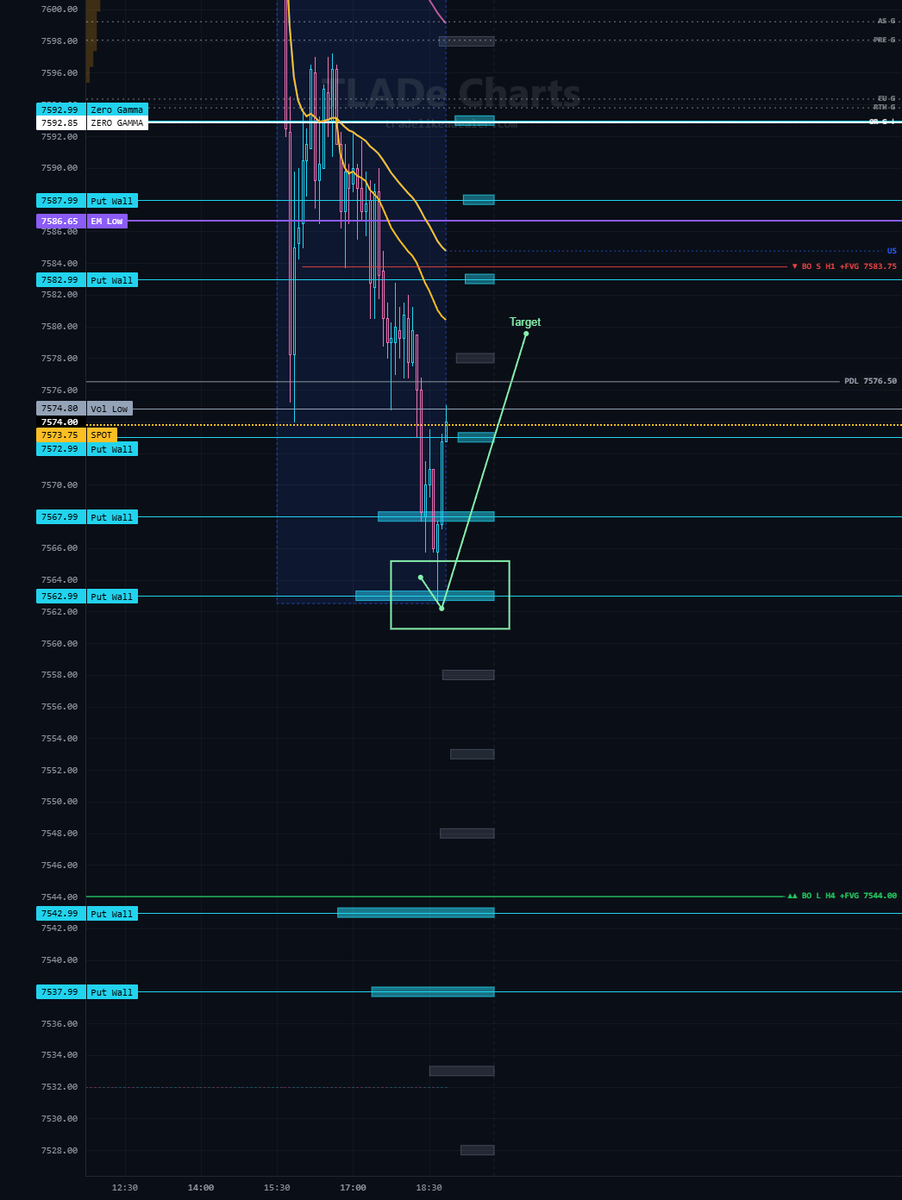Select the 14:00 time axis label
This screenshot has width=902, height=1200.
(x=200, y=1187)
